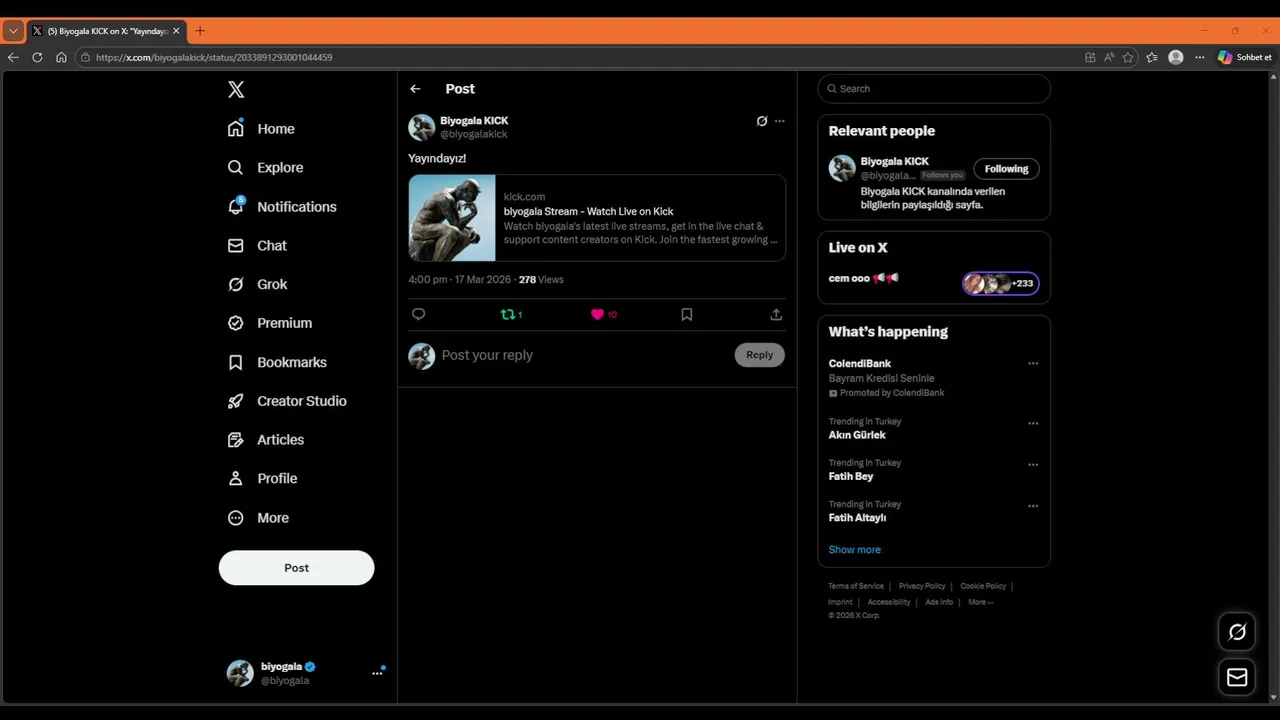1280x720 pixels.
Task: Open the Sohbet et Copilot button
Action: [x=1245, y=57]
